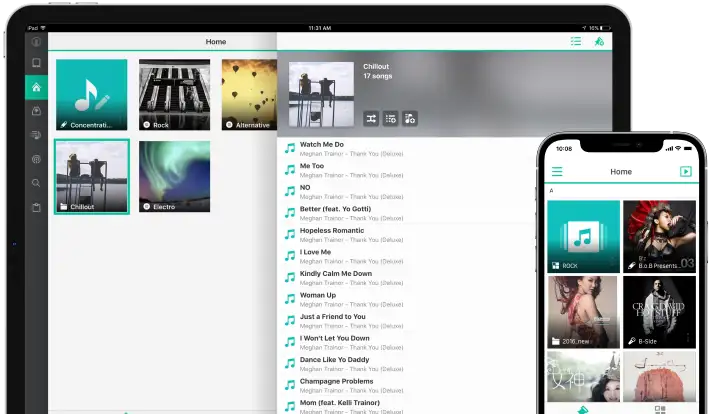Open the Electro playlist tile

tap(175, 176)
